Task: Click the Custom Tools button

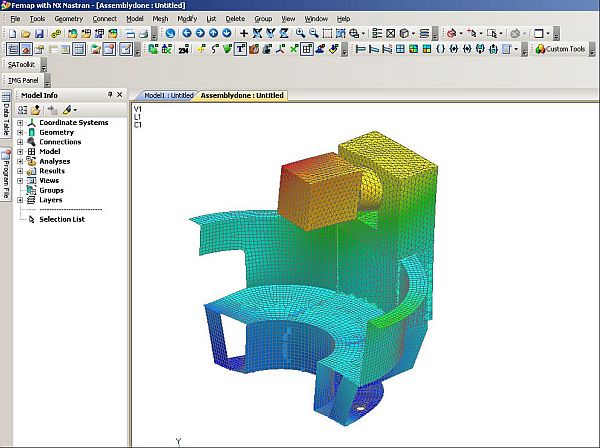Action: tap(561, 49)
